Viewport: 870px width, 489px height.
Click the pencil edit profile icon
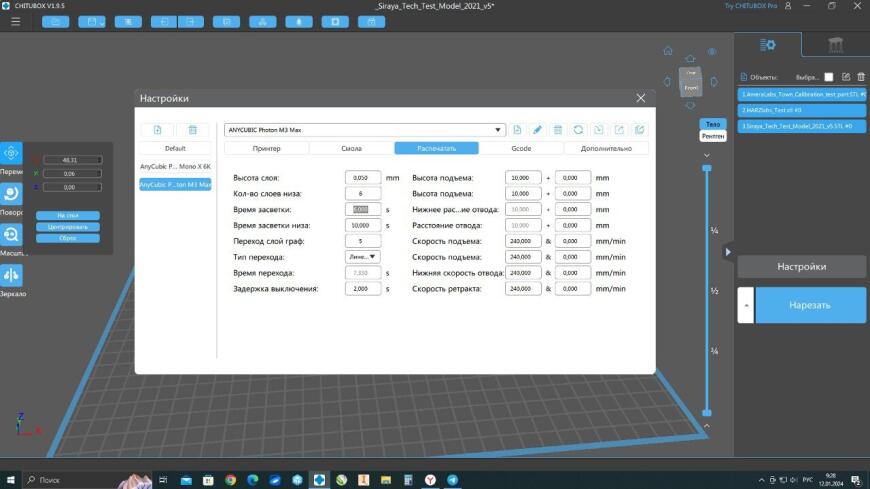tap(537, 130)
